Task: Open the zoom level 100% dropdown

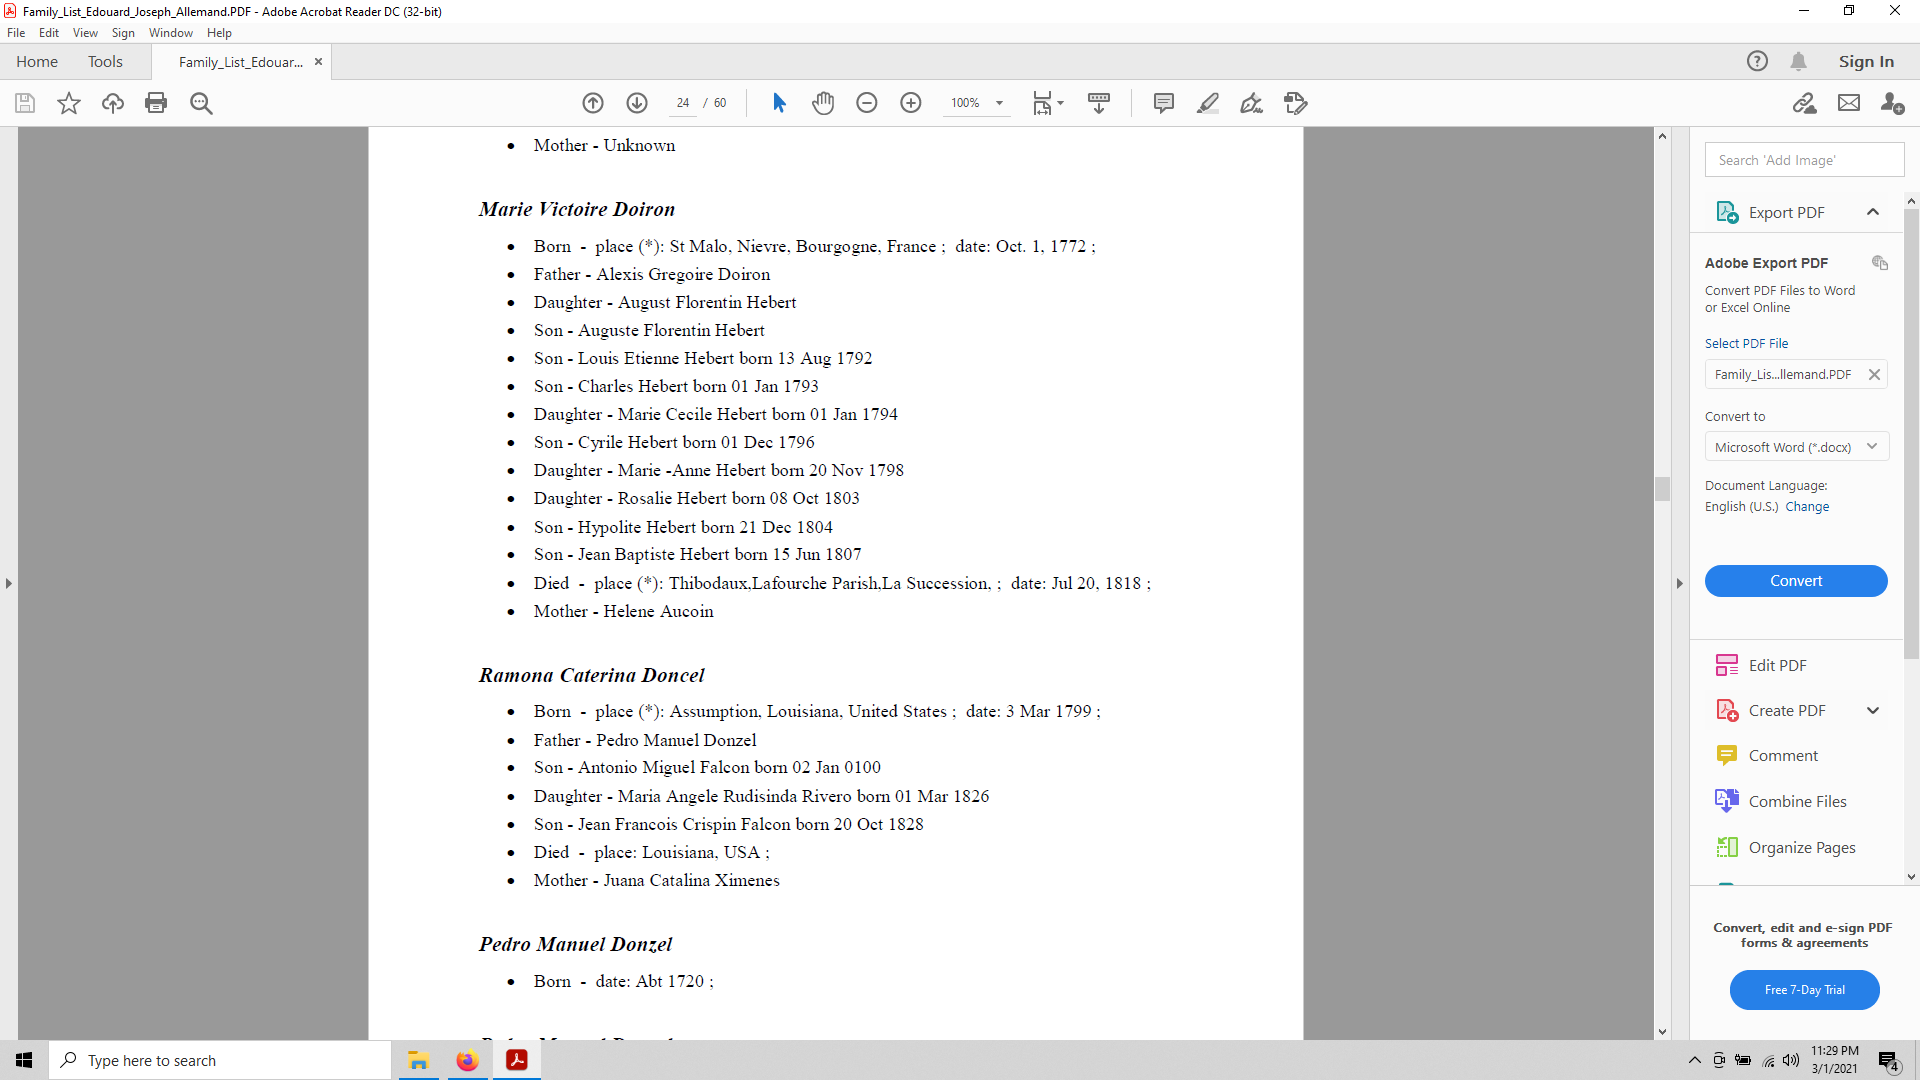Action: (x=999, y=103)
